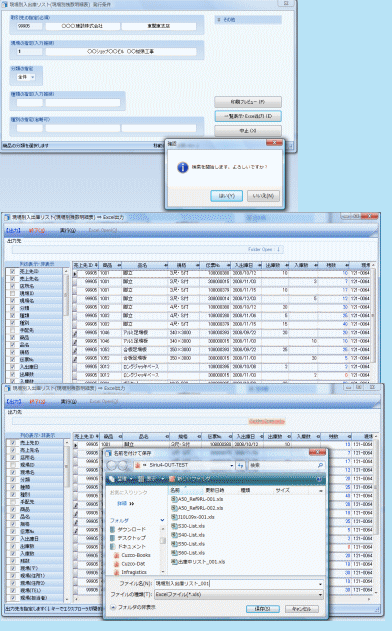Click the S30-List.xls file icon
Image resolution: width=392 pixels, height=631 pixels.
pyautogui.click(x=174, y=526)
